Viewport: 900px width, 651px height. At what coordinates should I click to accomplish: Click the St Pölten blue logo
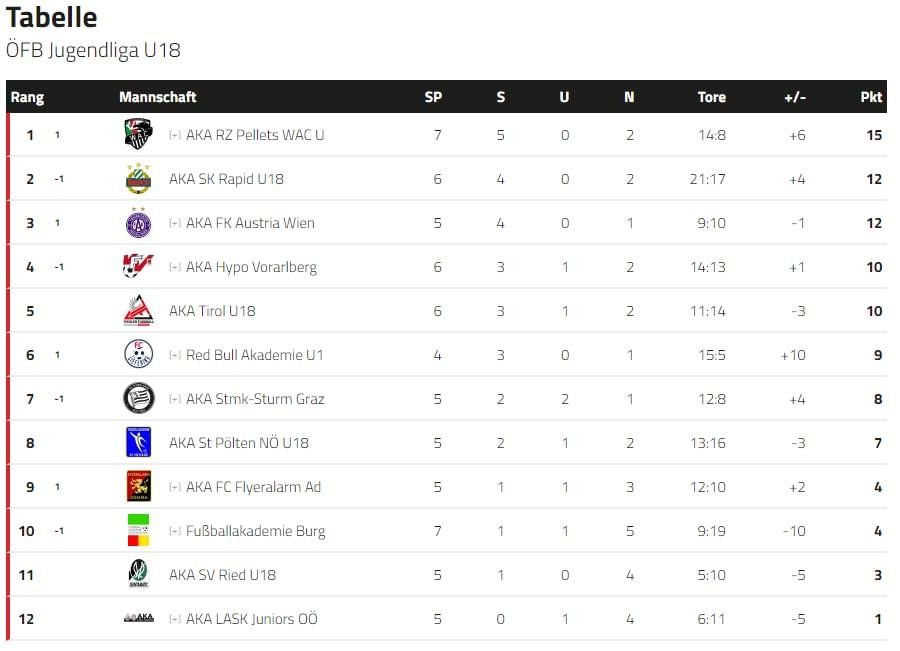[138, 442]
